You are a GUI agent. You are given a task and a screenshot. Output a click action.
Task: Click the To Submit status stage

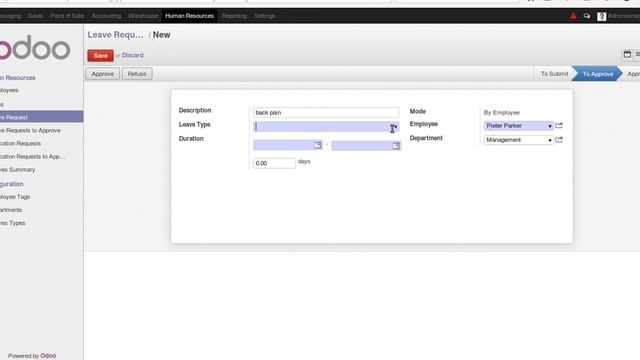coord(554,74)
